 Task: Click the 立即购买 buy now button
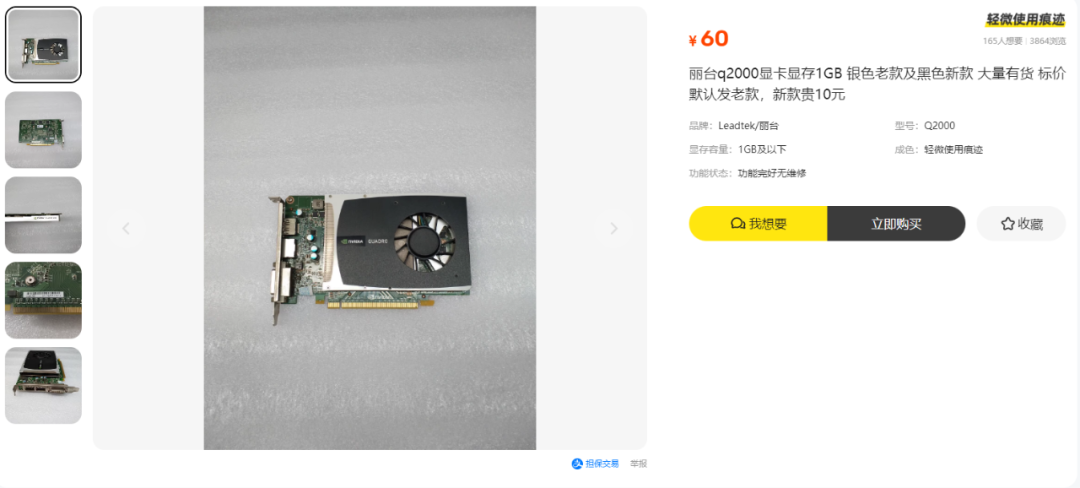click(x=896, y=224)
